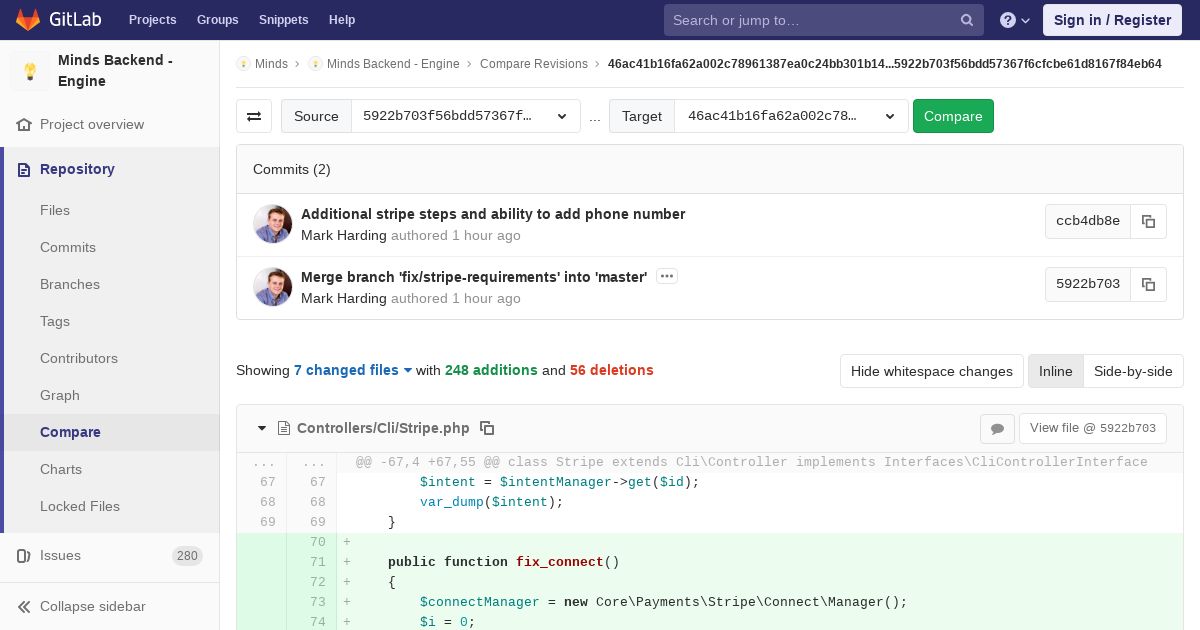Click Minds Backend Engine icon in breadcrumb
Viewport: 1200px width, 630px height.
[x=315, y=64]
